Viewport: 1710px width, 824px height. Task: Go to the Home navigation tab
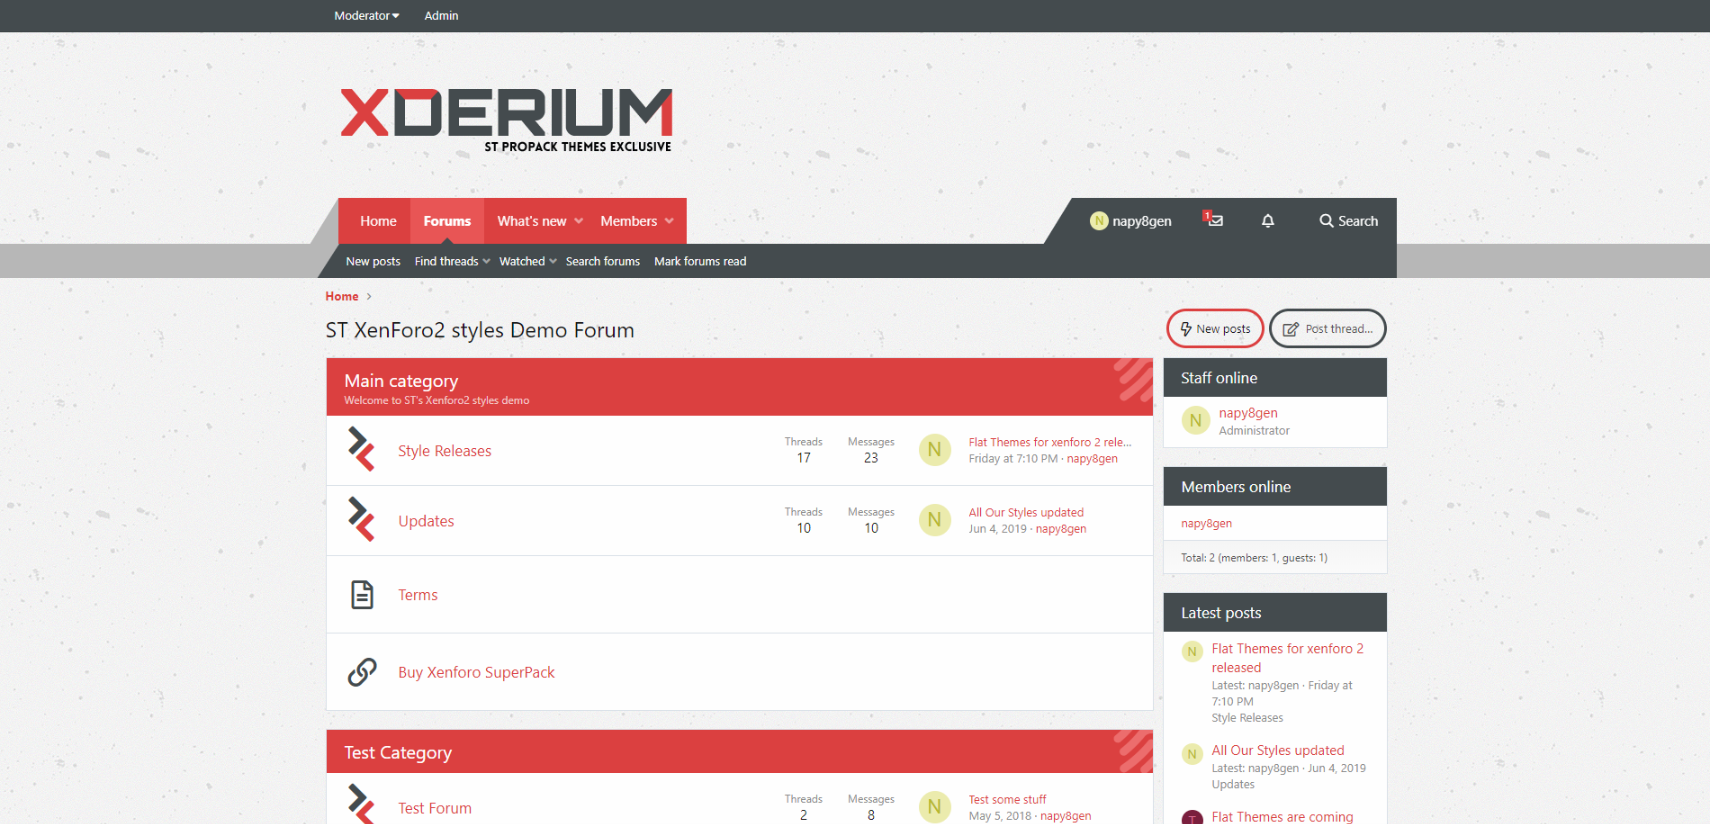coord(378,221)
